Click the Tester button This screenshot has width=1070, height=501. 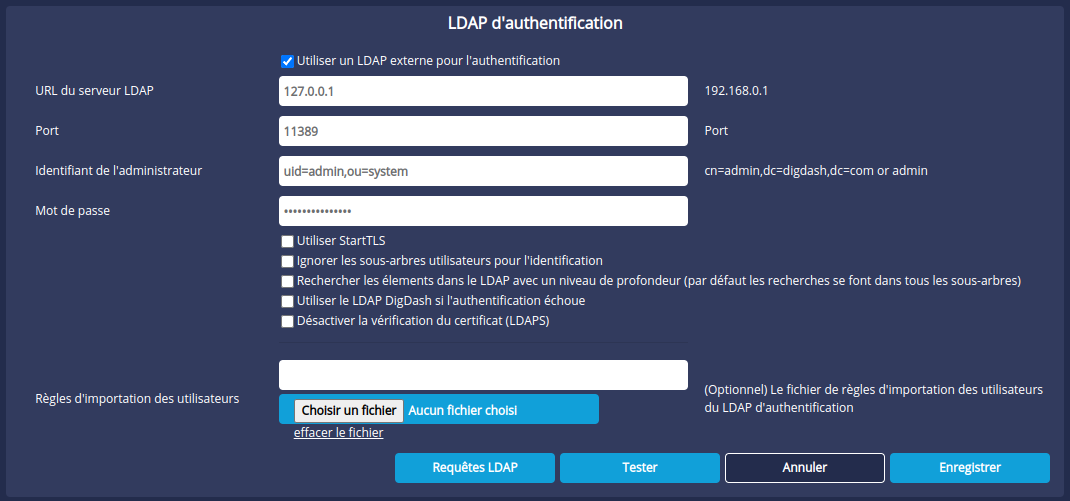point(640,468)
